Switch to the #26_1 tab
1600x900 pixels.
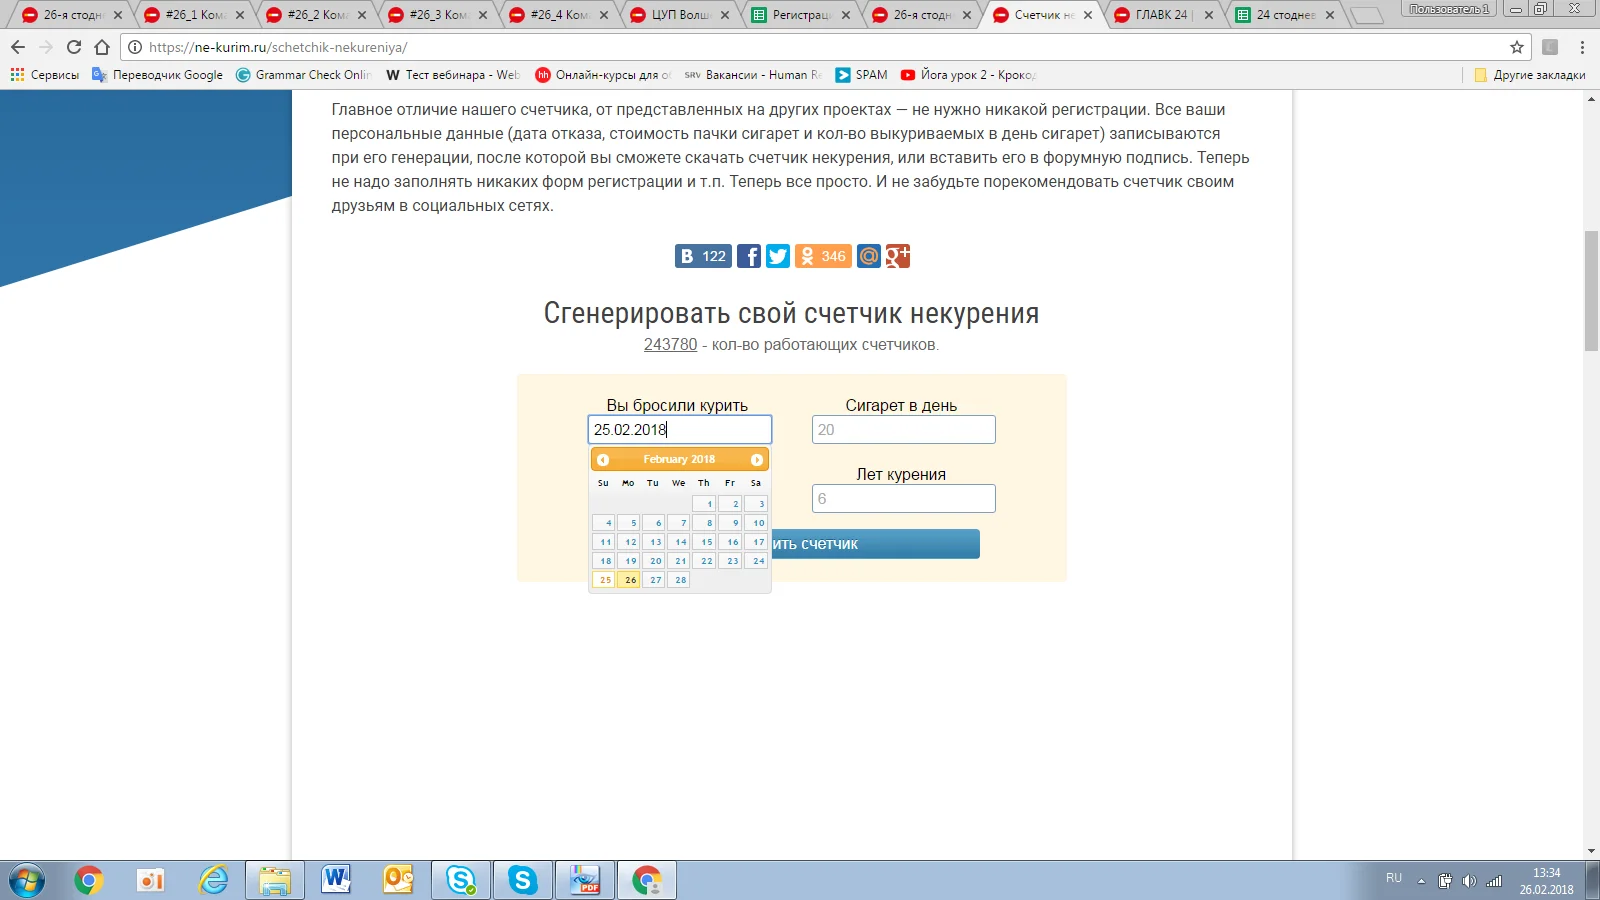(x=193, y=15)
